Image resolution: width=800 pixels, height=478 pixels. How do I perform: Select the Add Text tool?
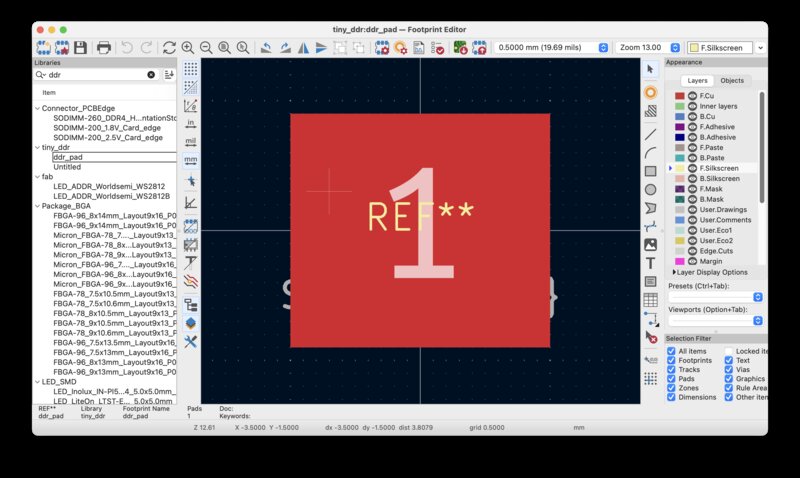650,263
